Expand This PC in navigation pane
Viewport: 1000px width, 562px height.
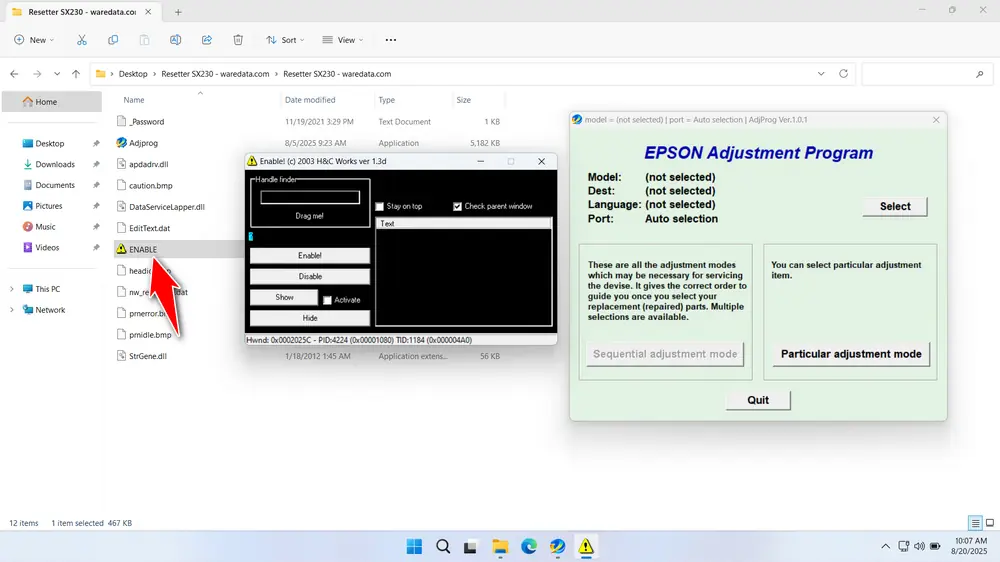pyautogui.click(x=11, y=289)
